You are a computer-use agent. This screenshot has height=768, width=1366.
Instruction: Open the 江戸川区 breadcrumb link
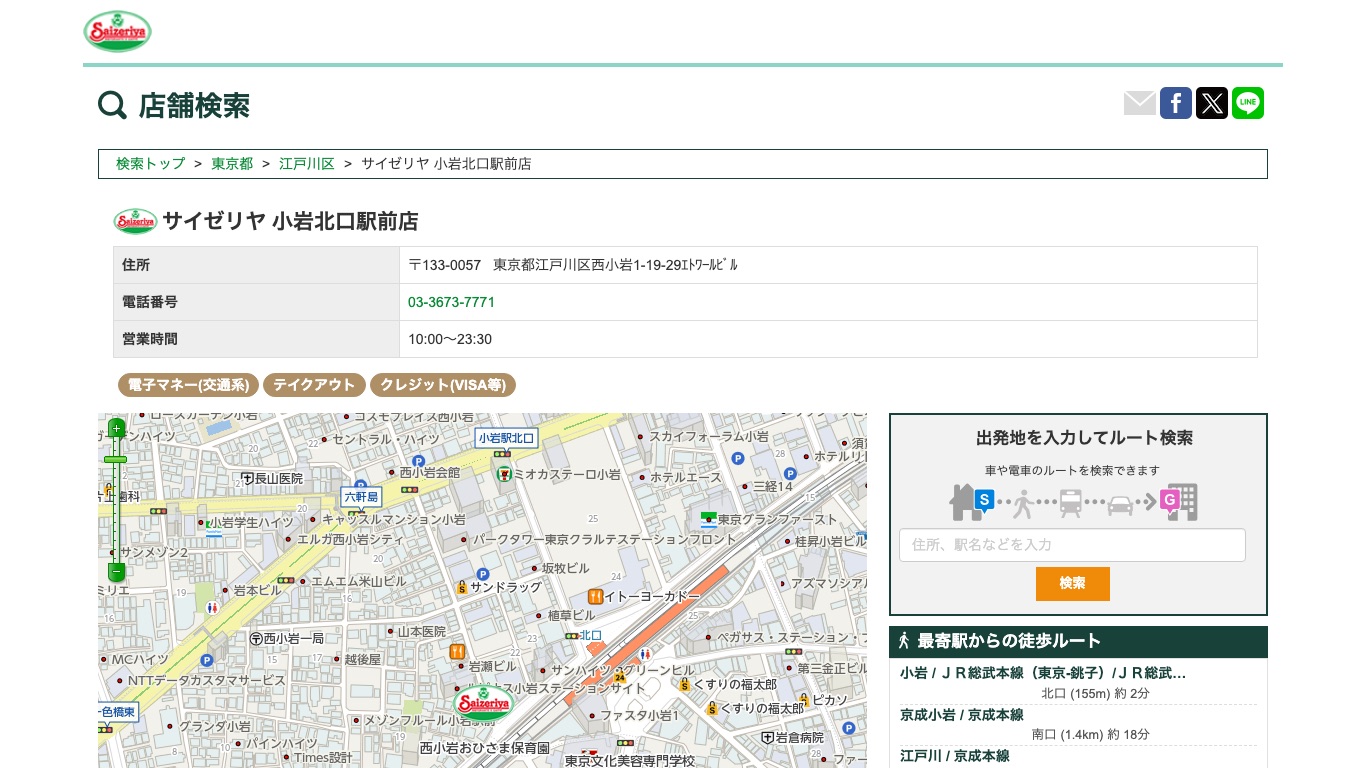click(307, 164)
